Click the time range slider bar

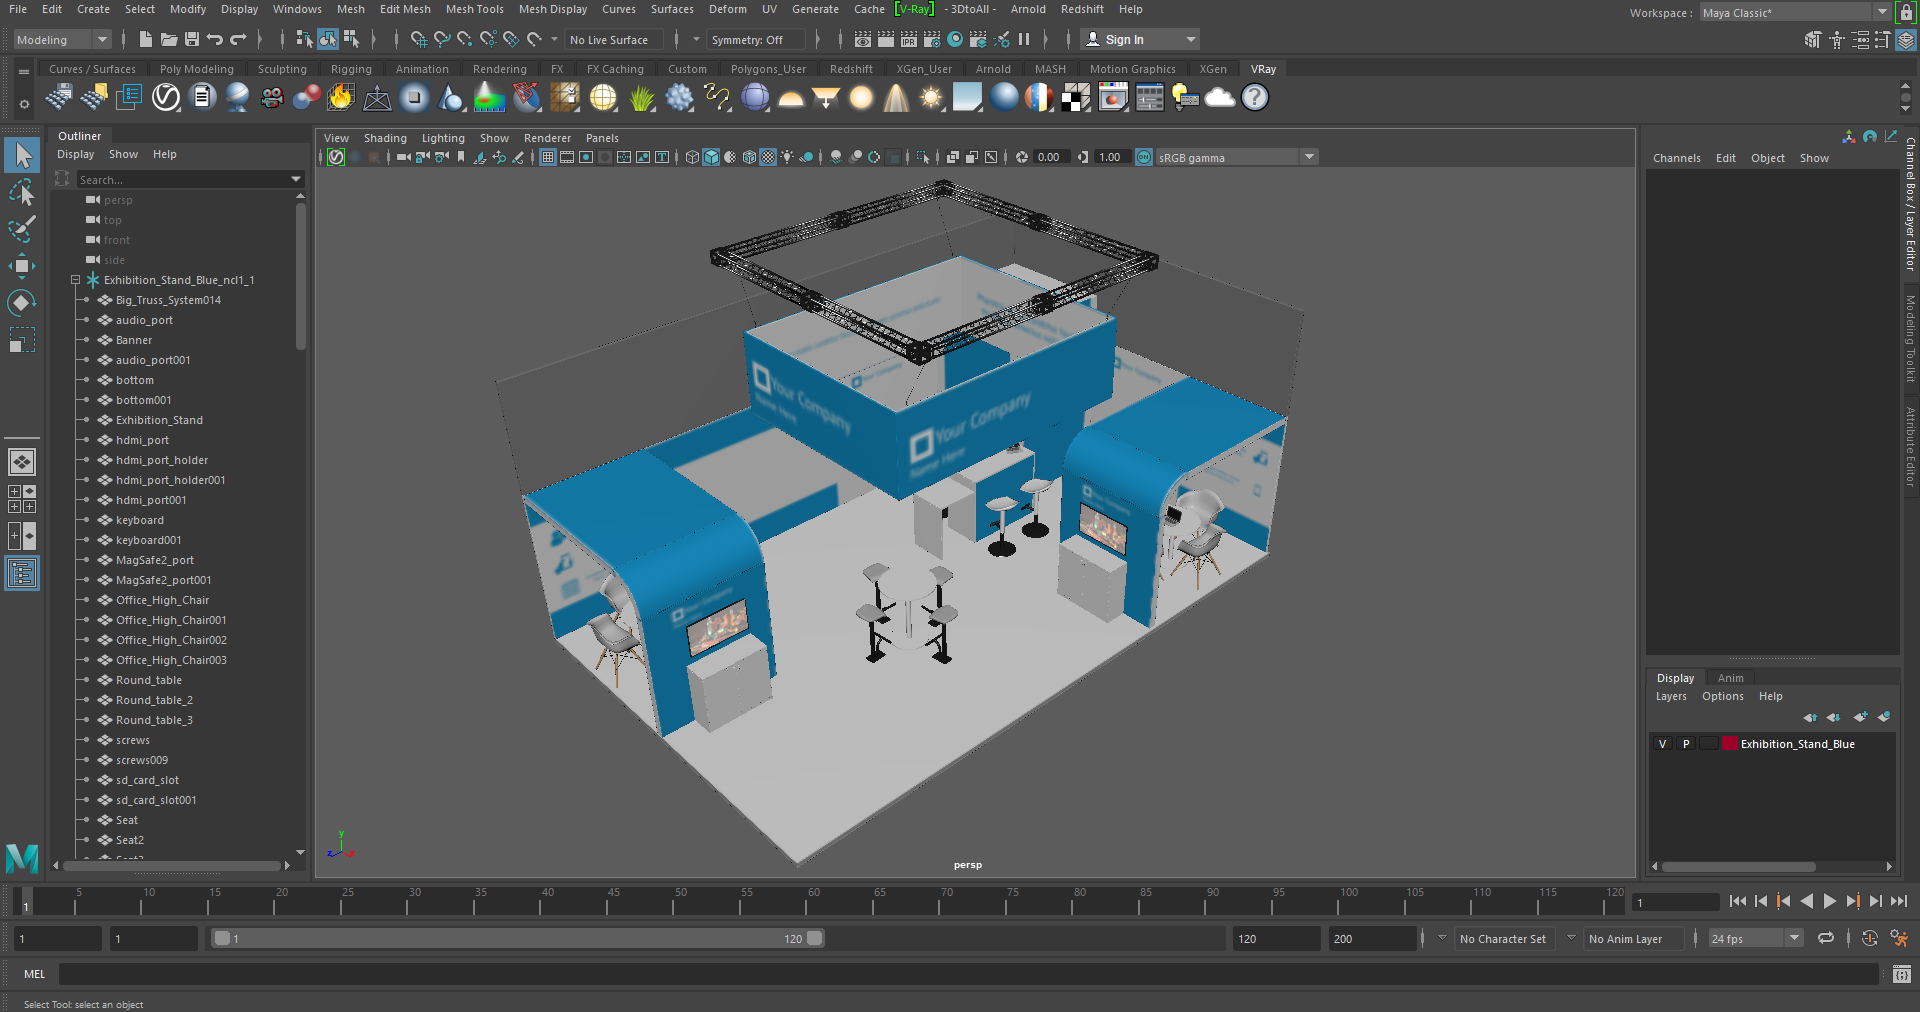519,938
